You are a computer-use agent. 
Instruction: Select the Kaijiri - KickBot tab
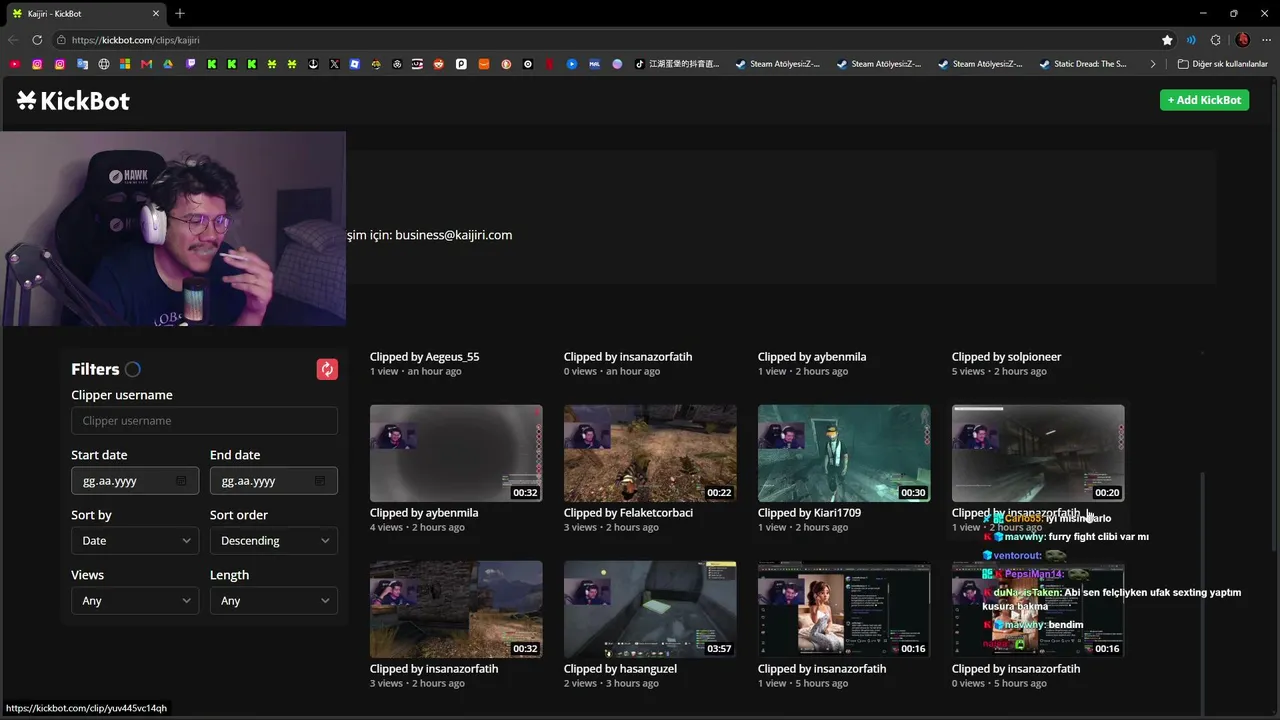[x=85, y=14]
